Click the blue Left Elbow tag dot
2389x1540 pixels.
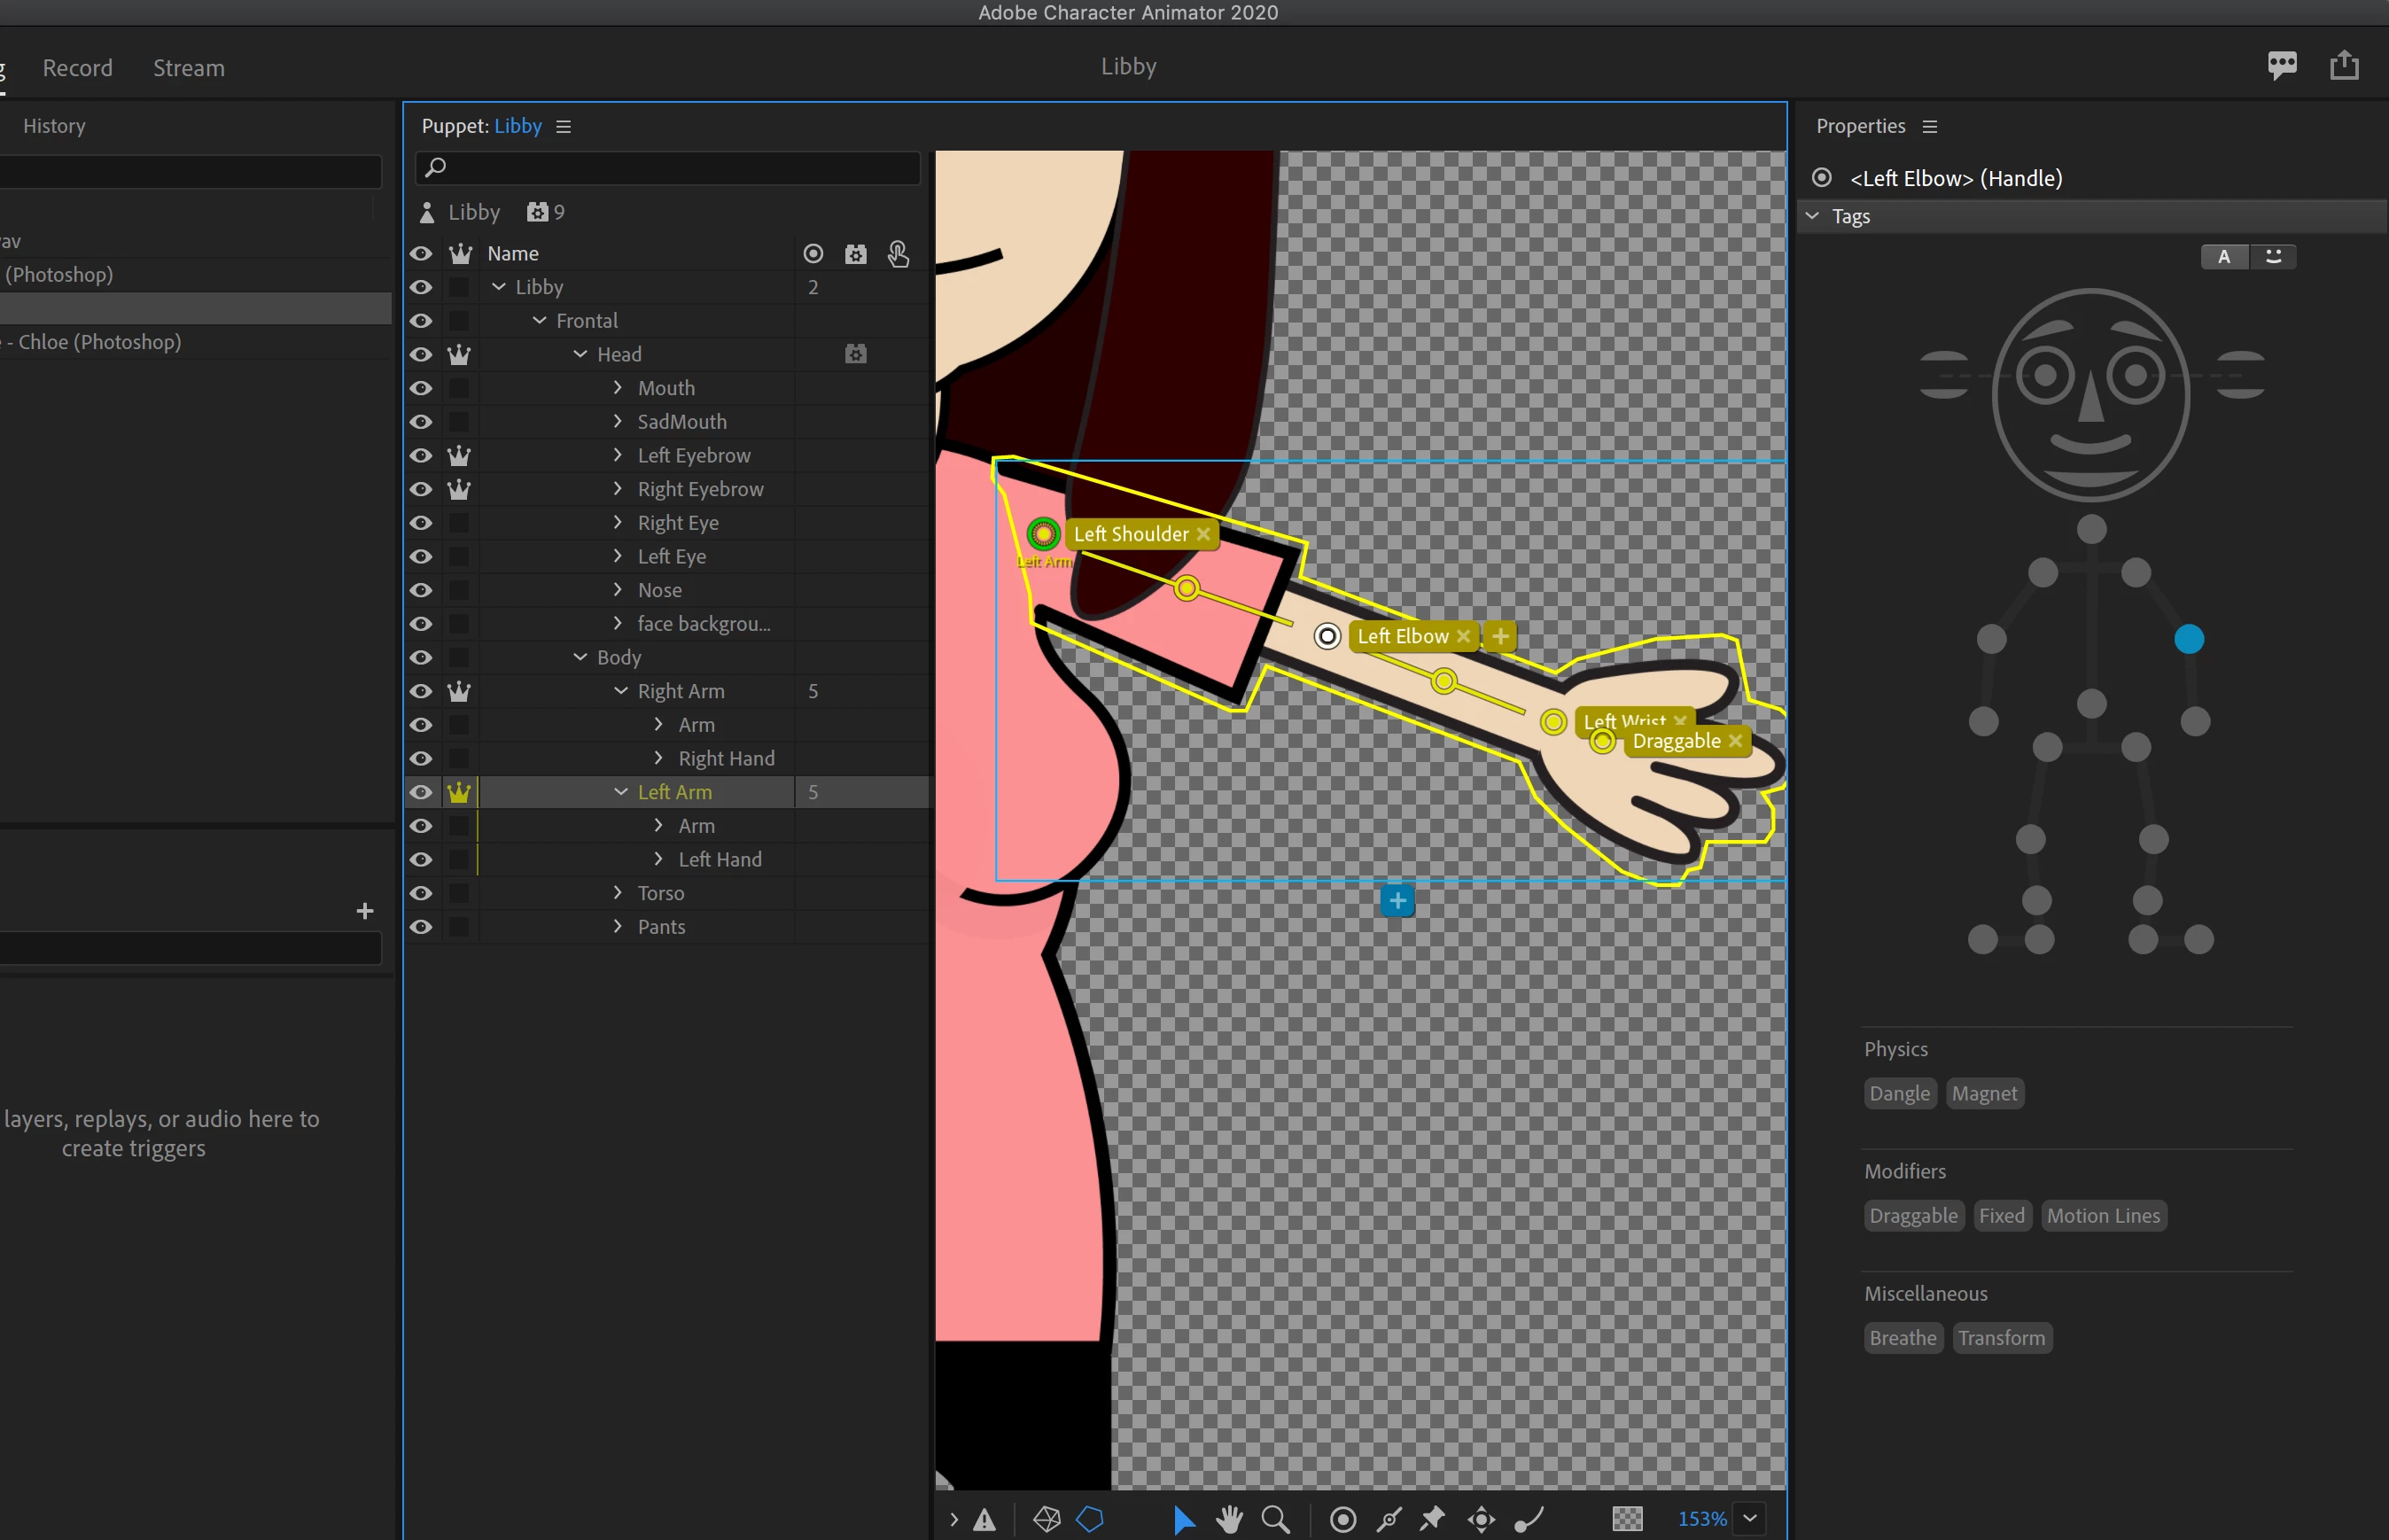click(2189, 639)
